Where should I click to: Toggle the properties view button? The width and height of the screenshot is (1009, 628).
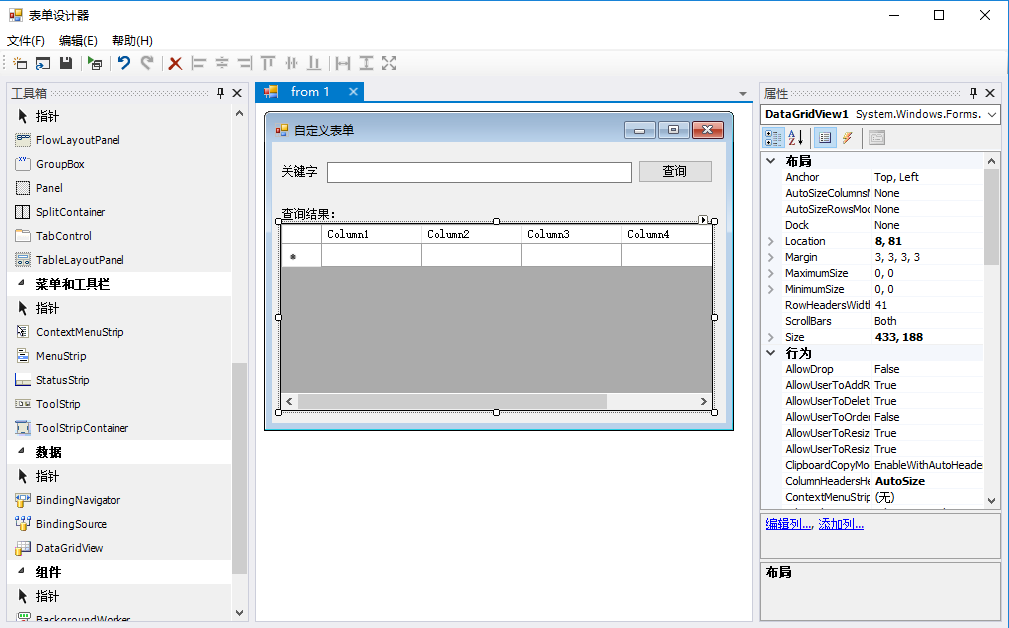tap(825, 138)
